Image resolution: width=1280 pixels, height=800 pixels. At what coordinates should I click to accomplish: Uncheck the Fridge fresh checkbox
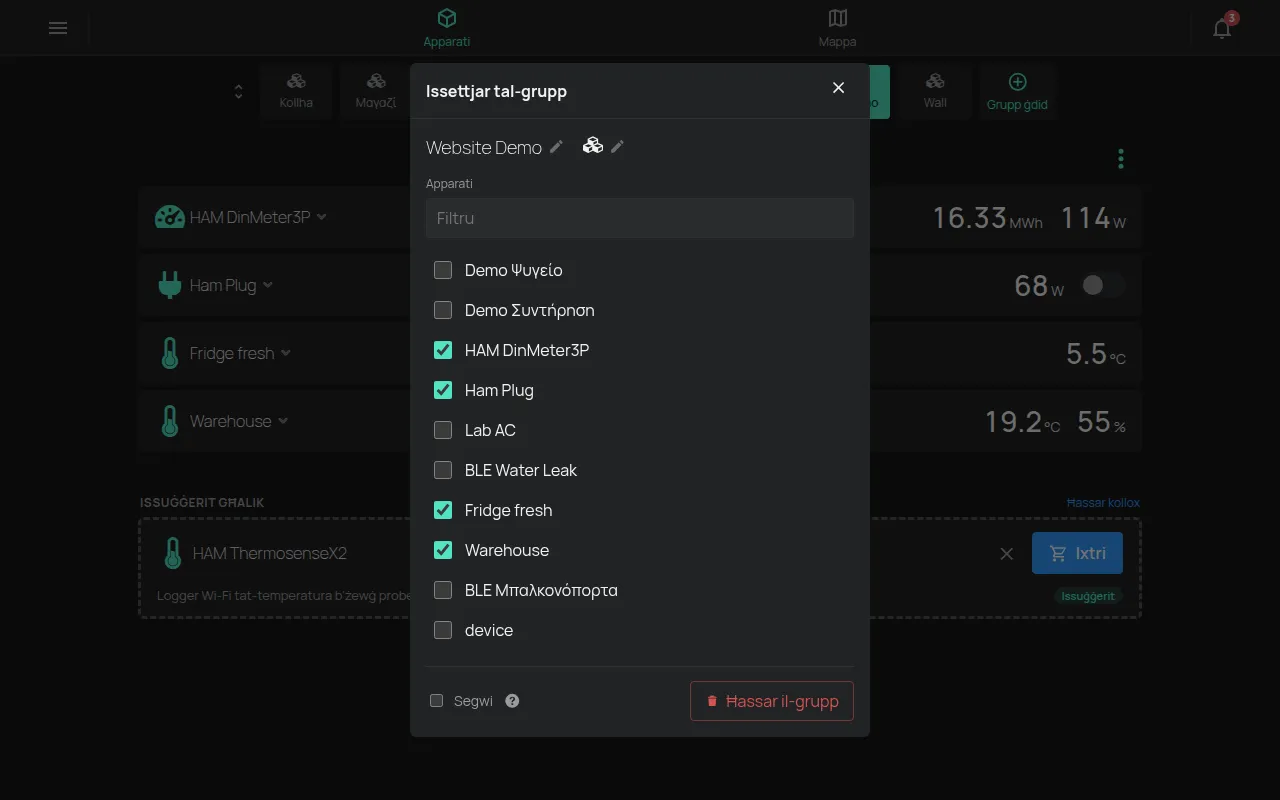[x=443, y=510]
